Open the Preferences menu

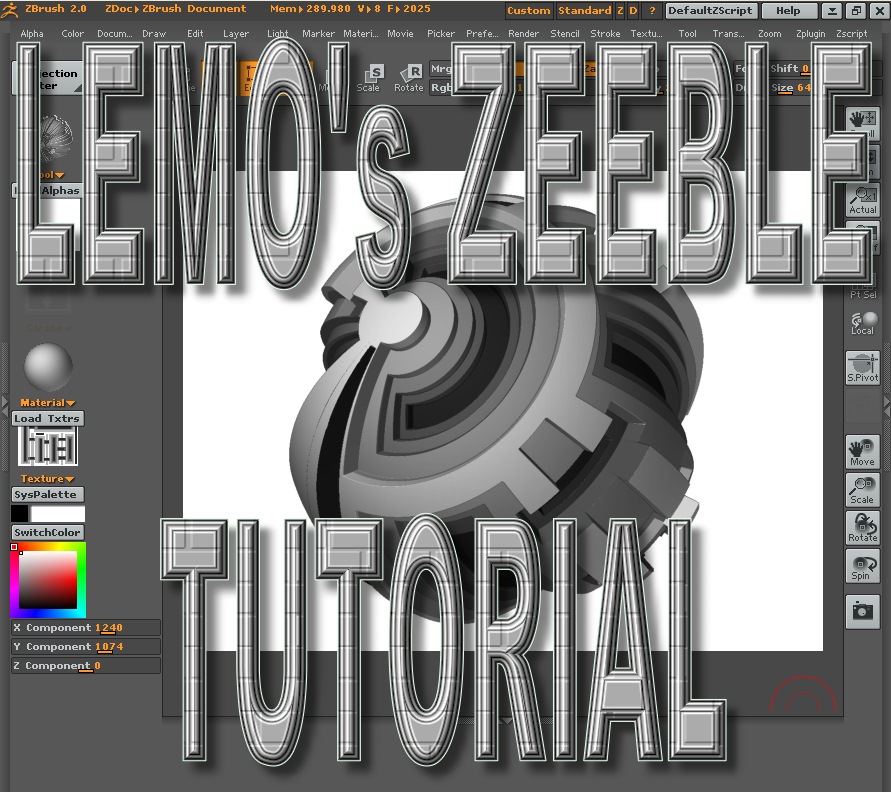coord(482,34)
